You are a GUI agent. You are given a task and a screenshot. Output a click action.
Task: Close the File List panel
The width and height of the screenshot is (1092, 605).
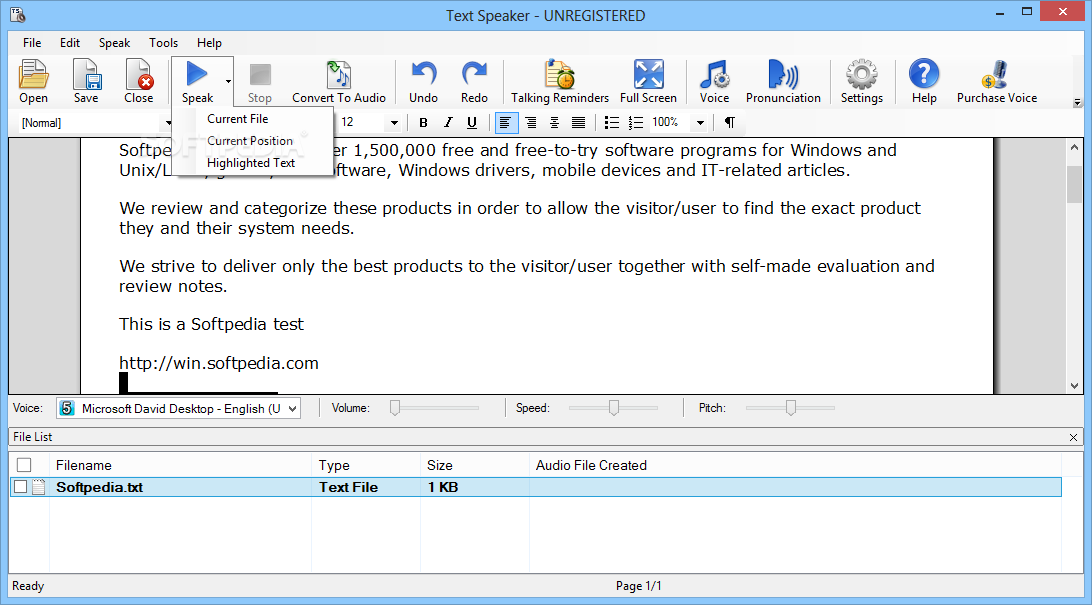tap(1073, 437)
